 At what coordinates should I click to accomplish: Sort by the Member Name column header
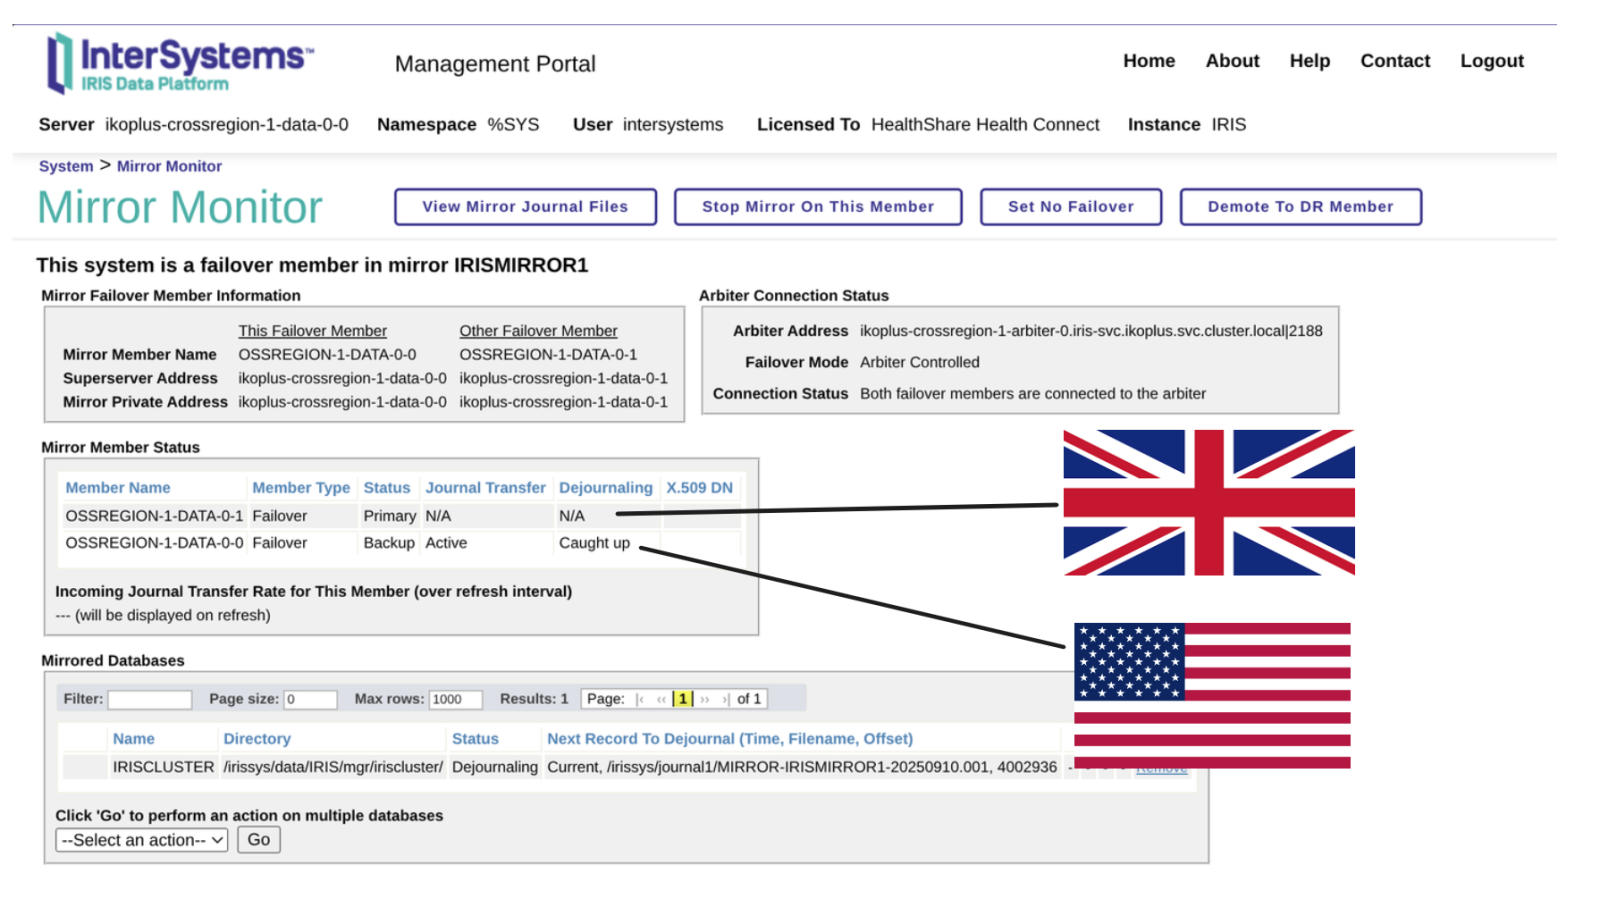click(118, 488)
